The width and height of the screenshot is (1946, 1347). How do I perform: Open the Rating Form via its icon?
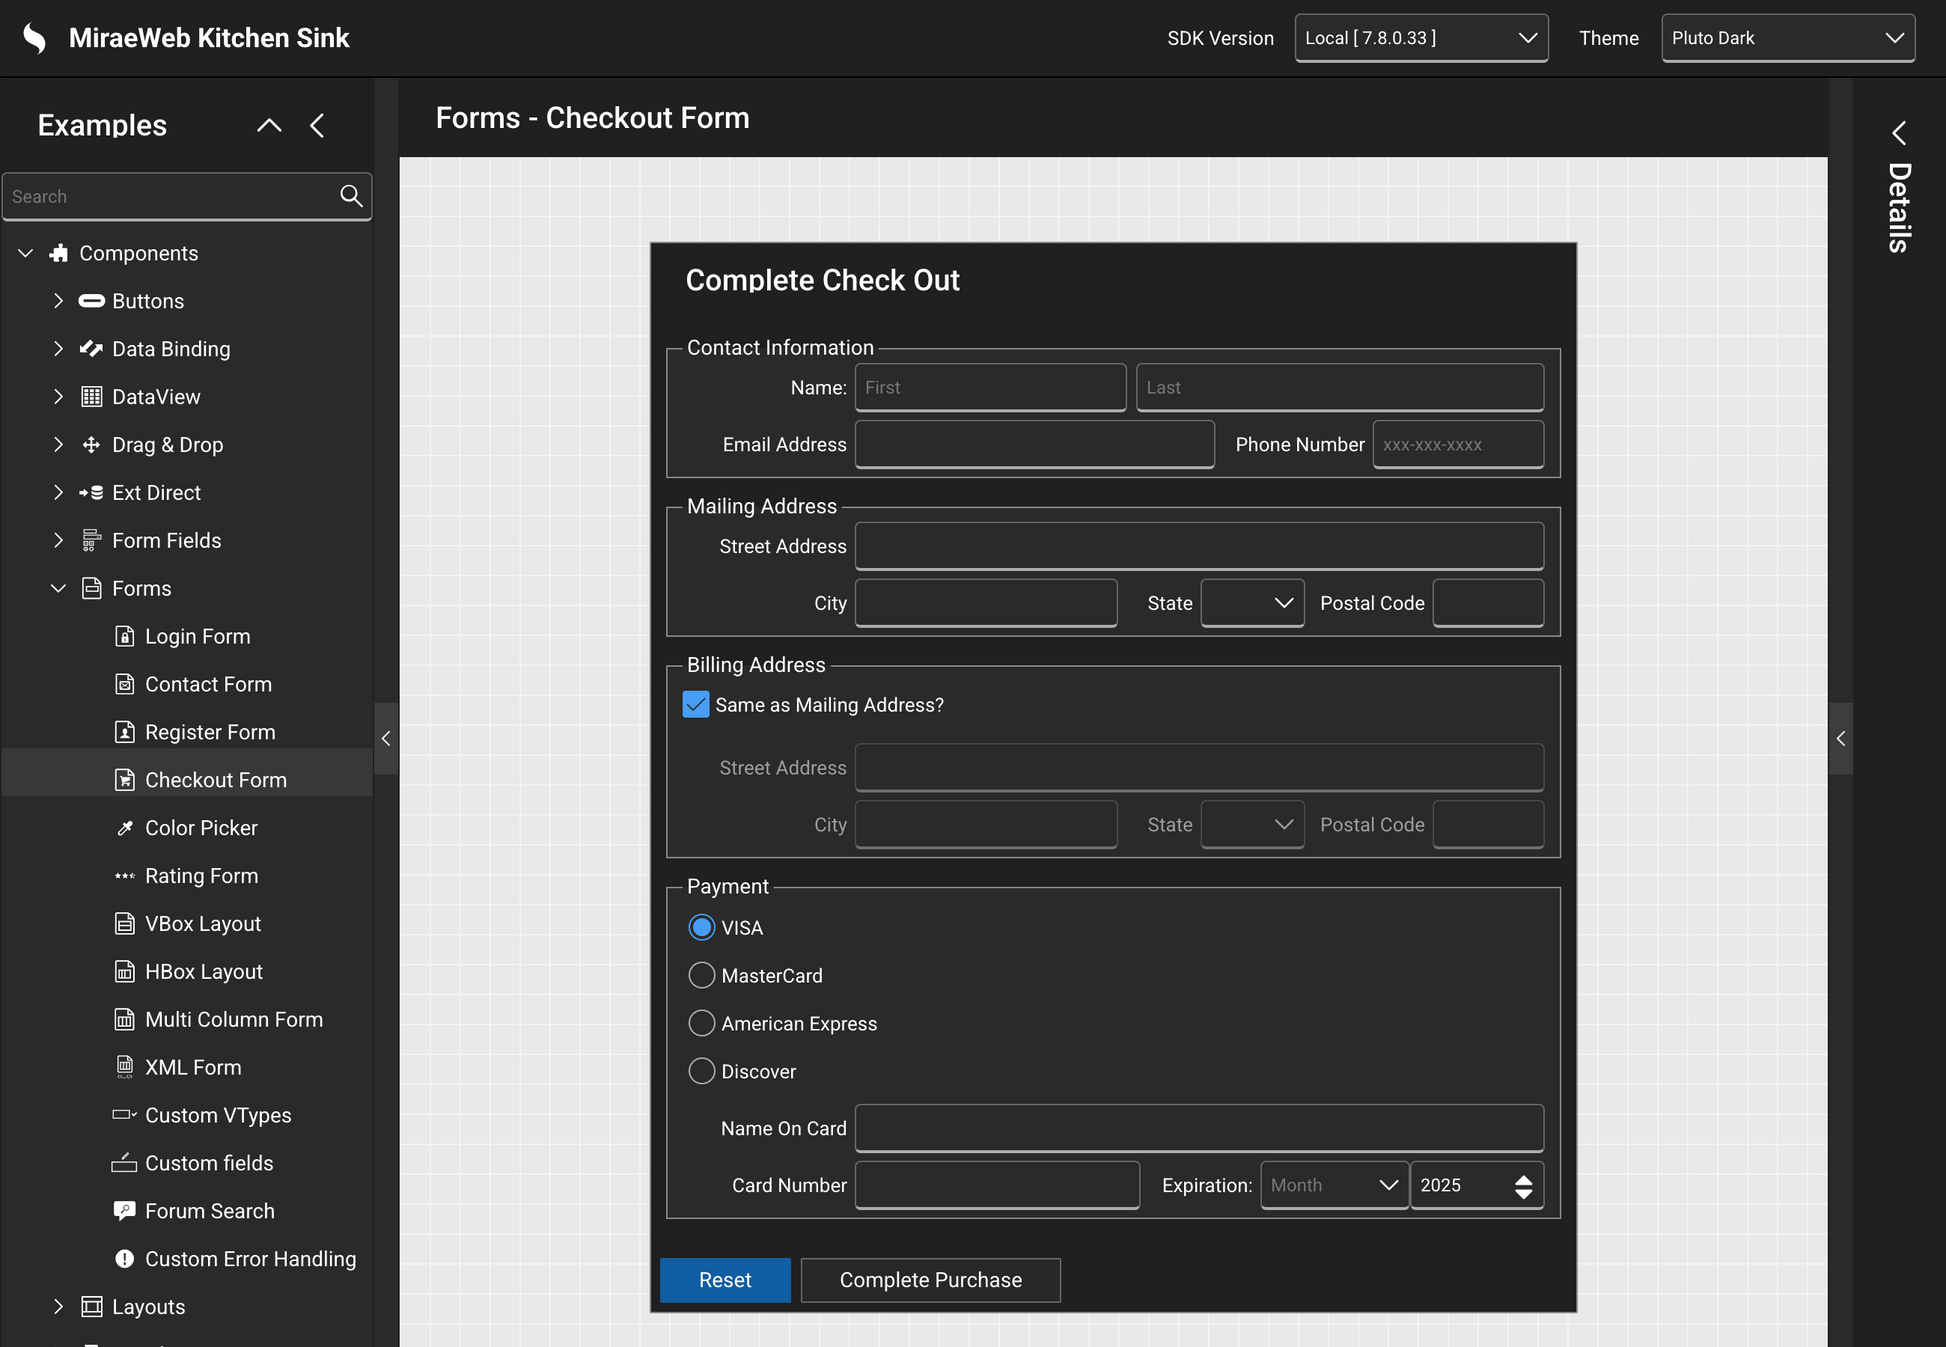click(124, 876)
